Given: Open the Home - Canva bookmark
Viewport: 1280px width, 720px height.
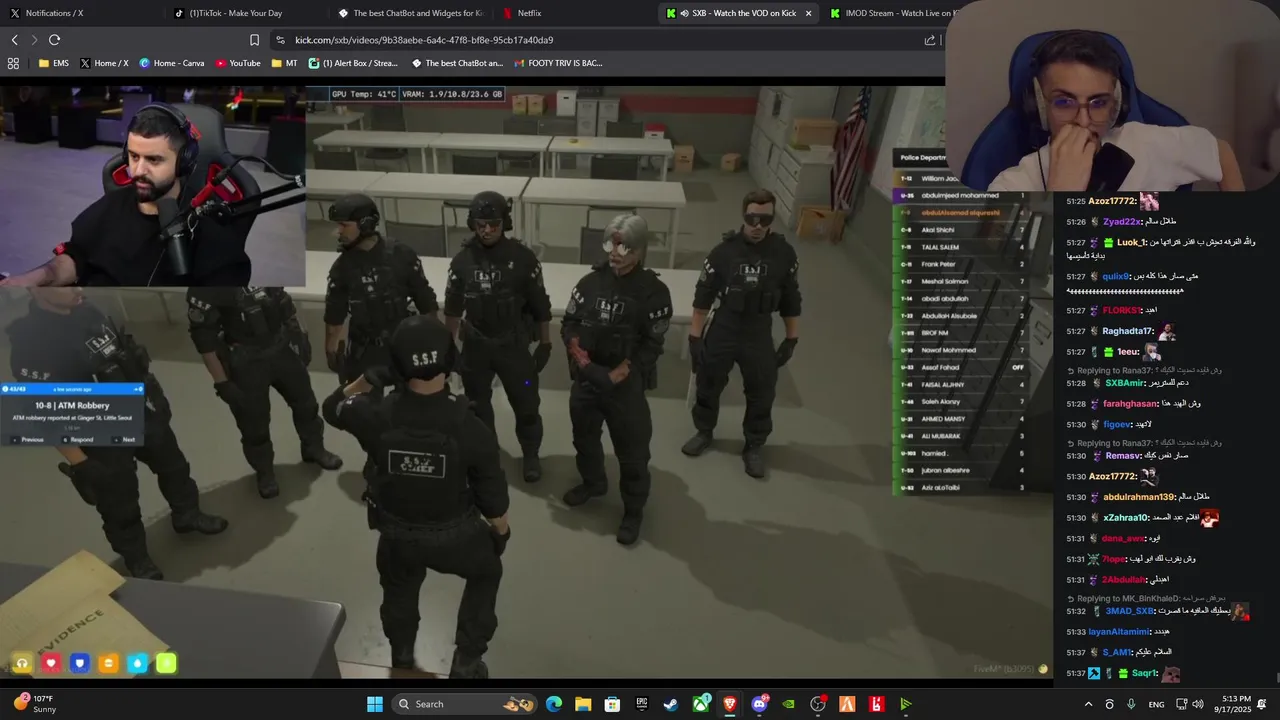Looking at the screenshot, I should tap(172, 63).
